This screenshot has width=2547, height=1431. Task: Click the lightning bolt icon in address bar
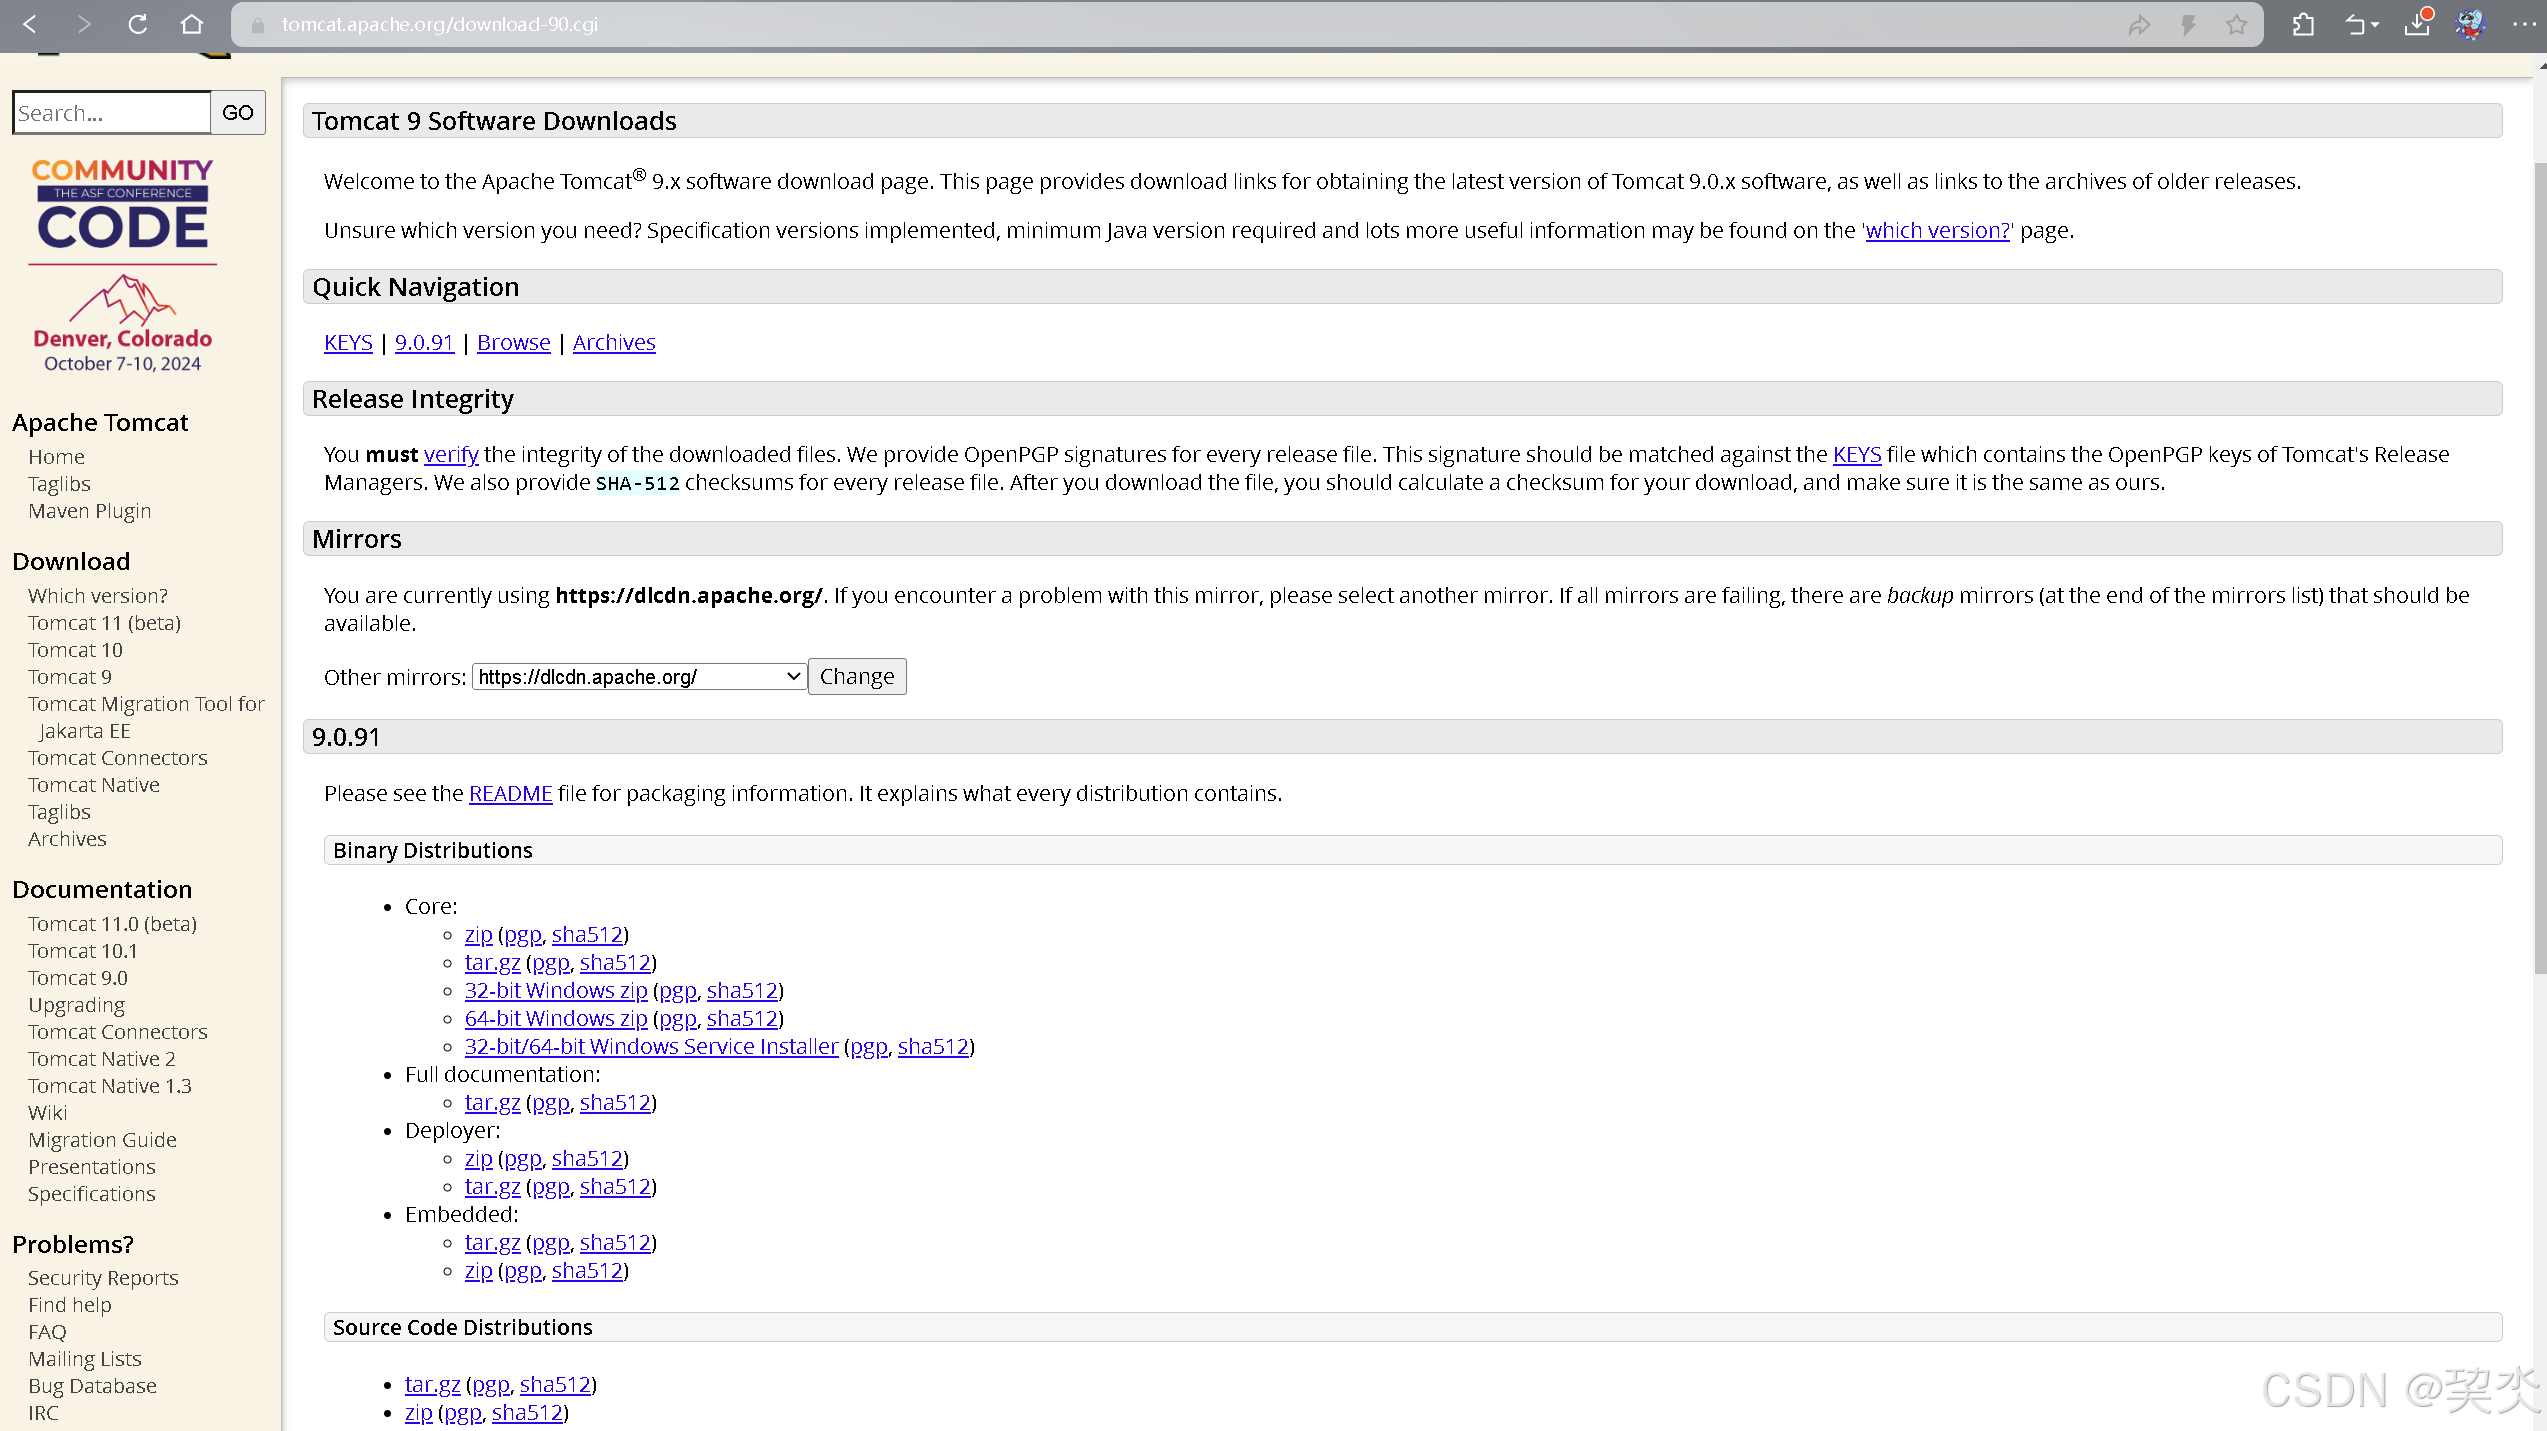point(2188,25)
